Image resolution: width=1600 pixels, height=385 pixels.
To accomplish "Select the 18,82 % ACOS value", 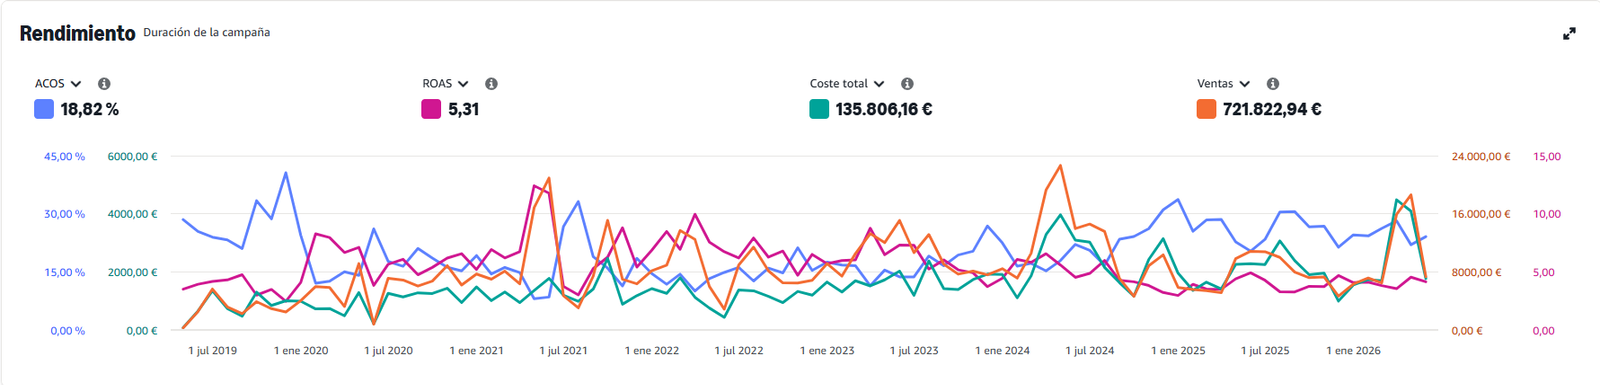I will coord(90,110).
